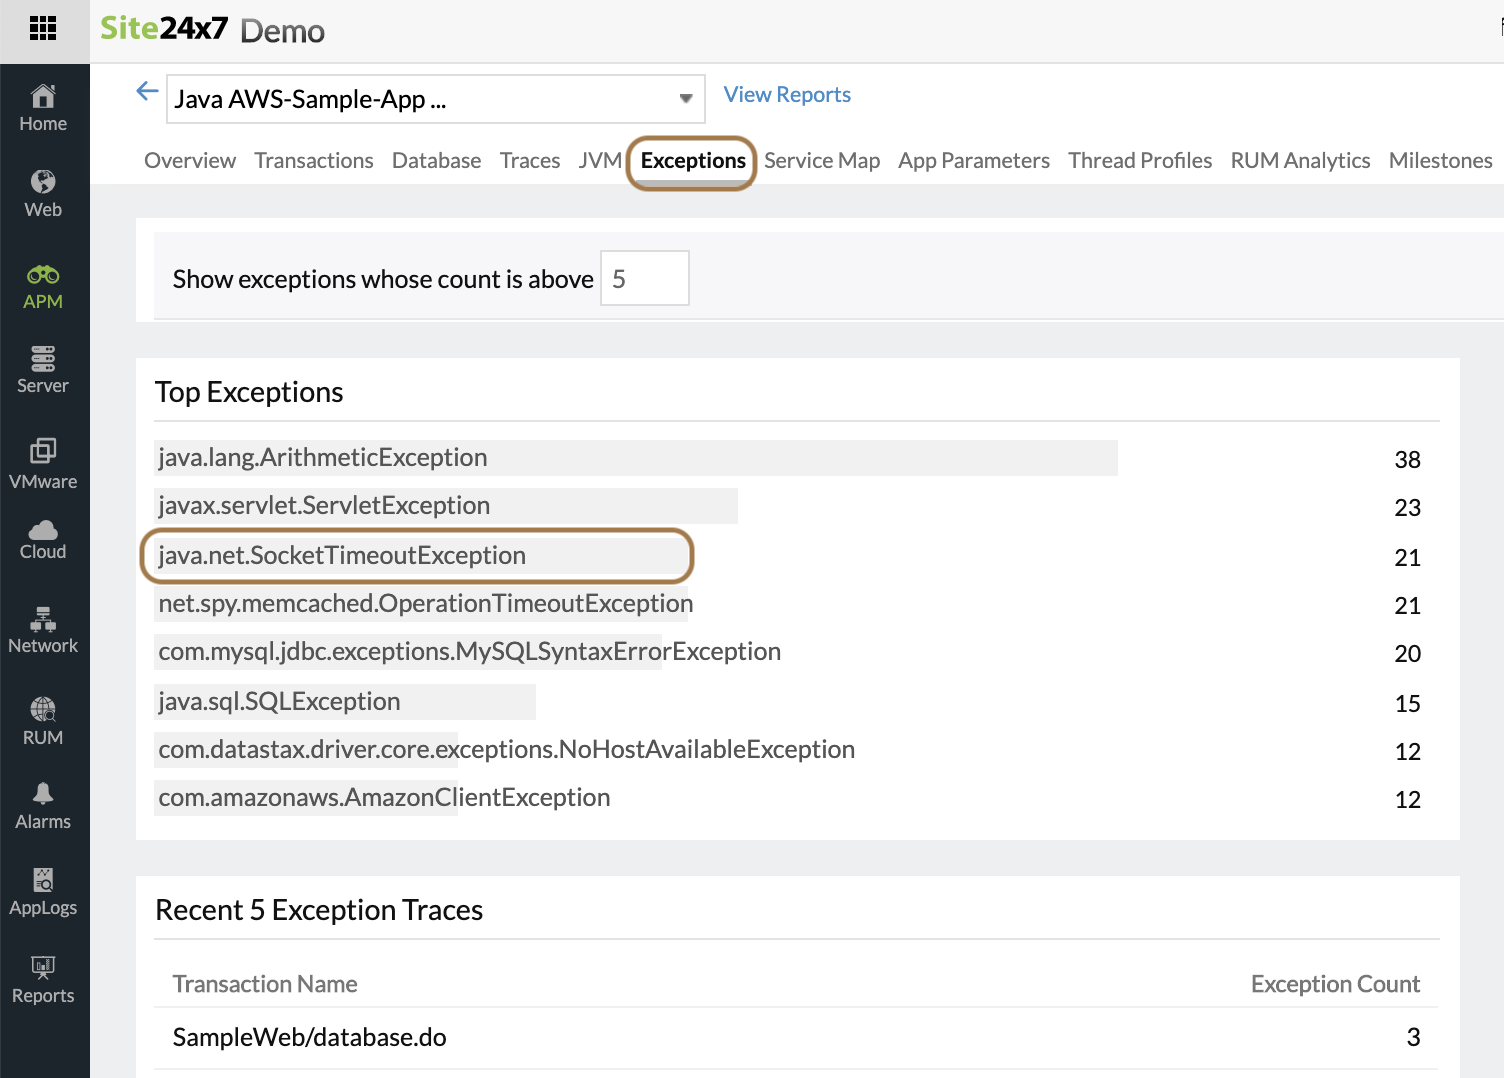Click the exception count threshold field
Image resolution: width=1504 pixels, height=1078 pixels.
click(644, 279)
